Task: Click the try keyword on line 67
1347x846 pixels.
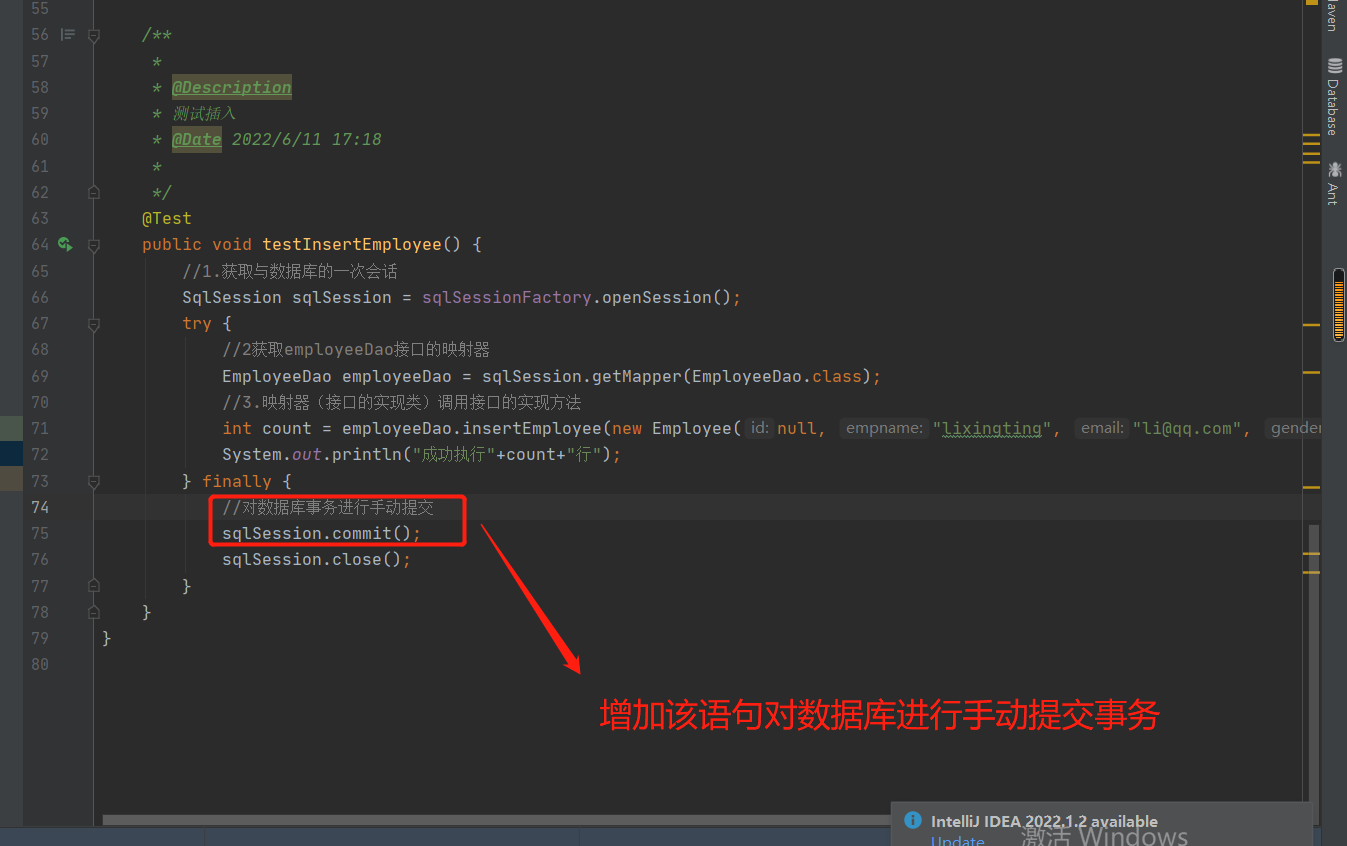Action: click(197, 323)
